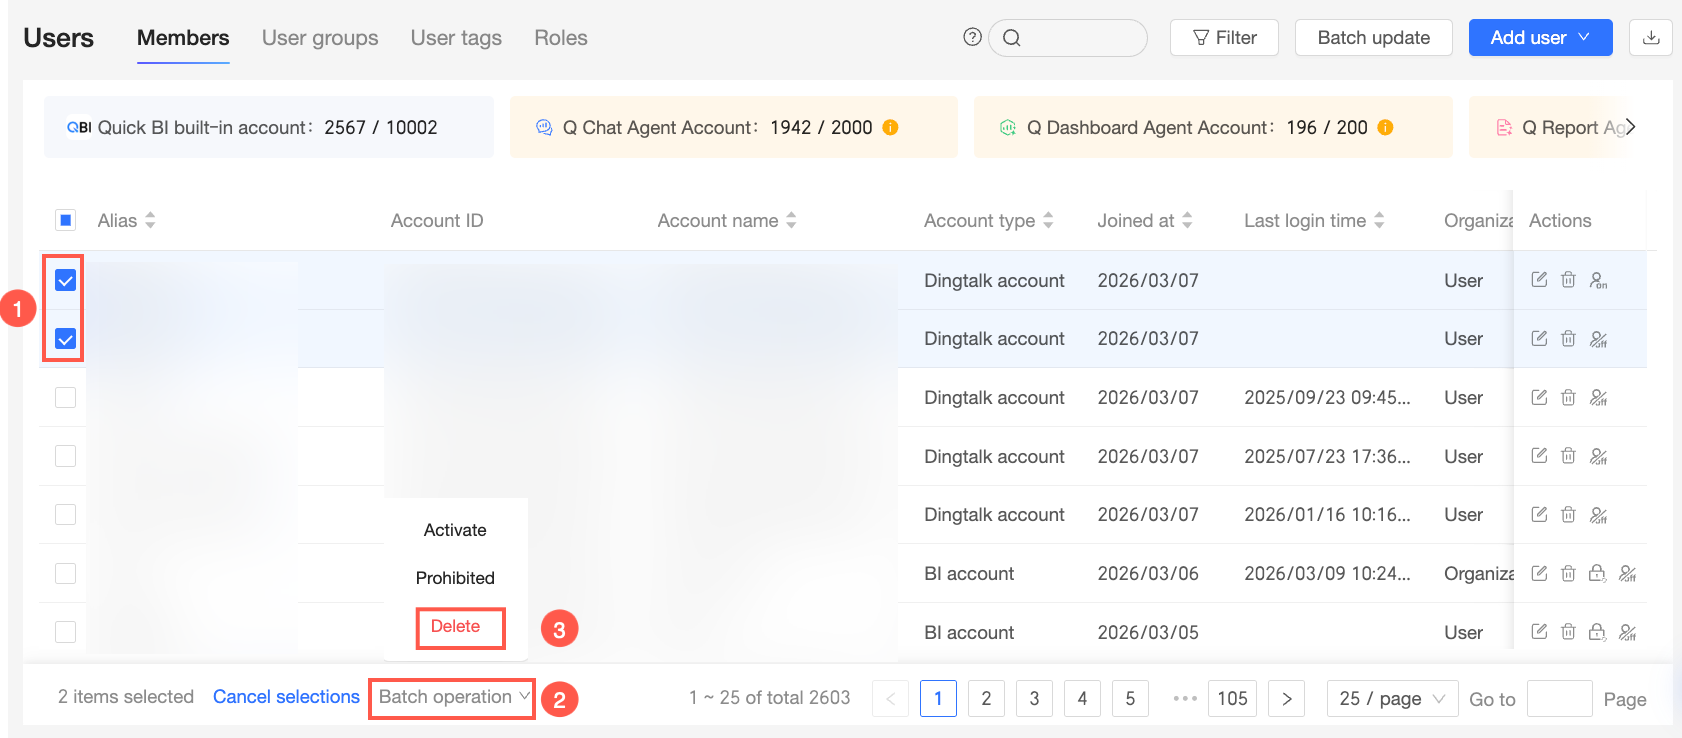Sort by Alias column arrows

click(x=150, y=220)
